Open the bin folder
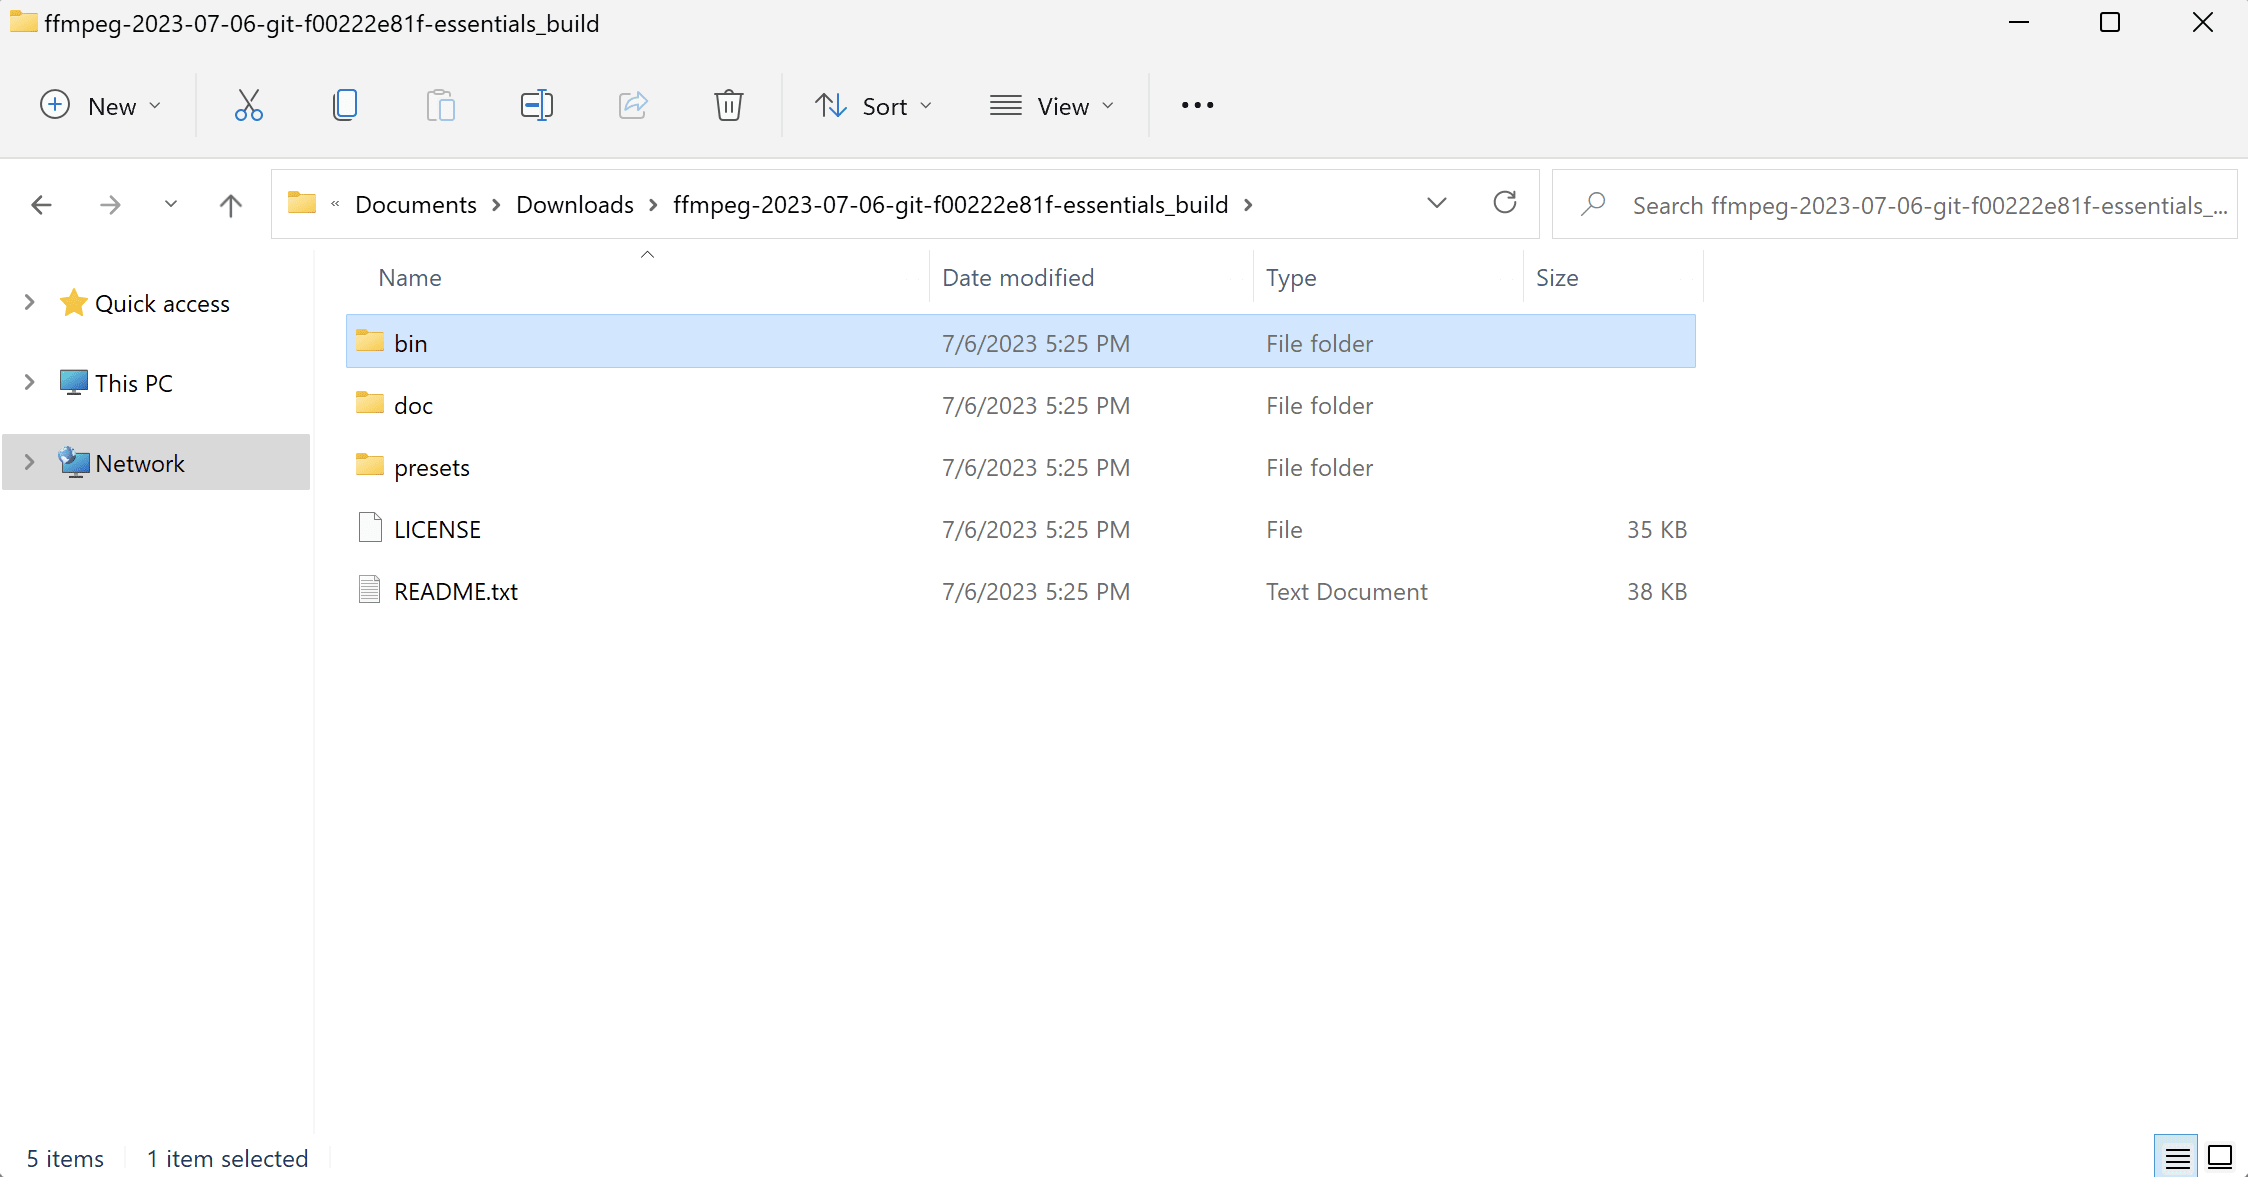 pos(412,342)
